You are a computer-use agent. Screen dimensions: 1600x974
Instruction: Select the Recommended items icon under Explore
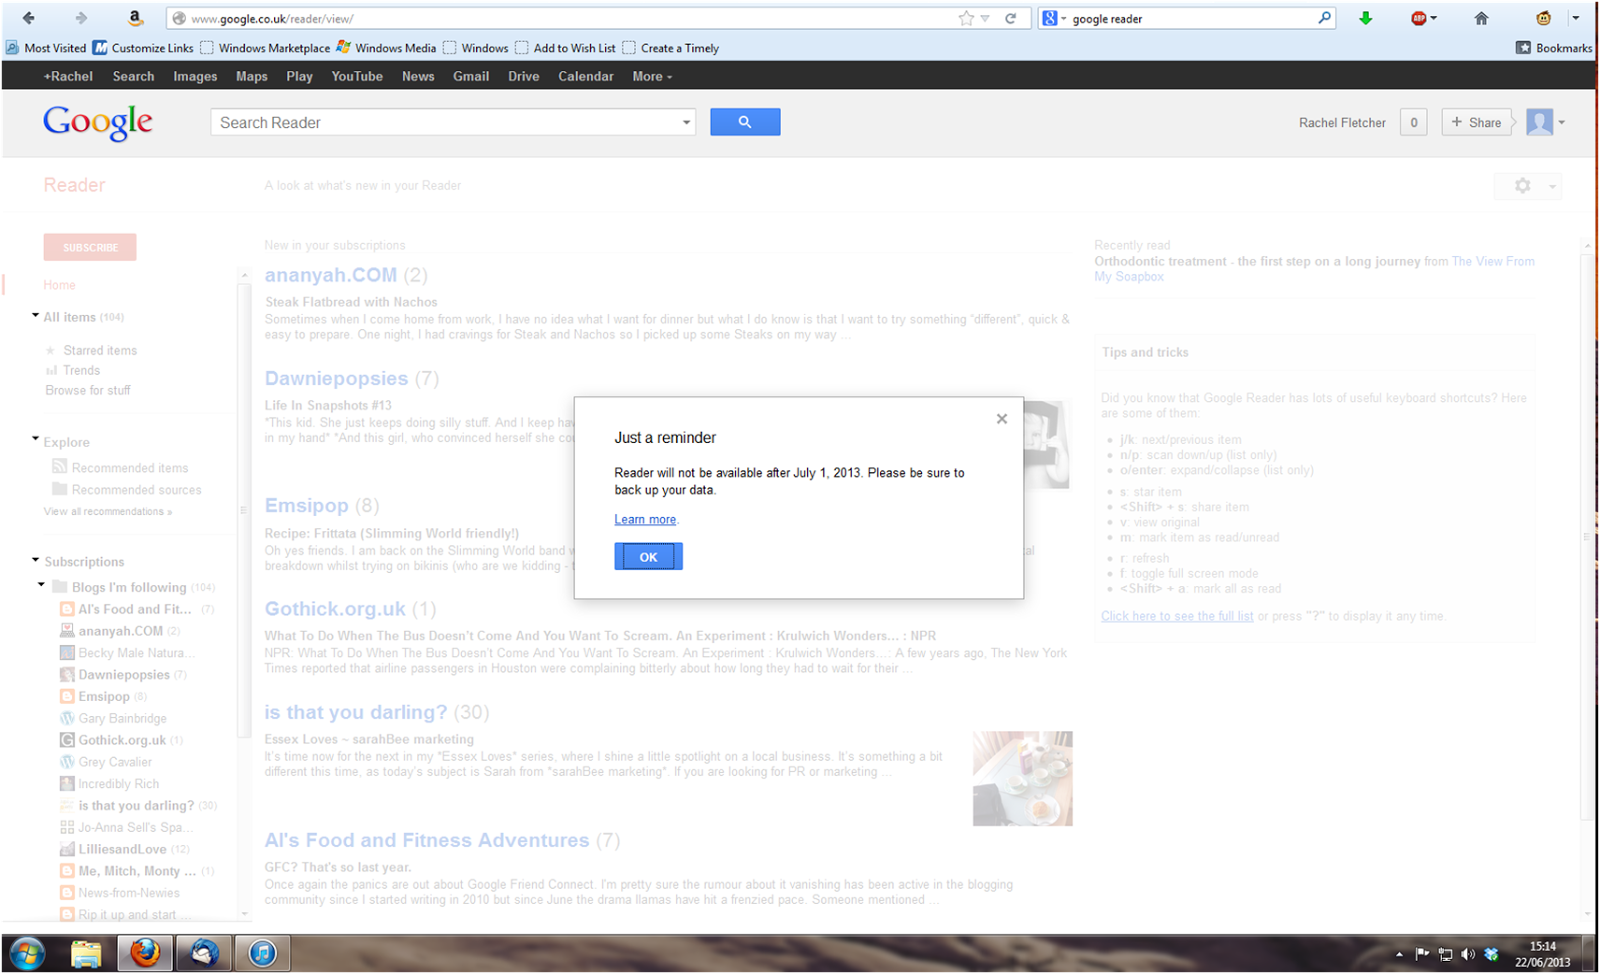pos(59,467)
